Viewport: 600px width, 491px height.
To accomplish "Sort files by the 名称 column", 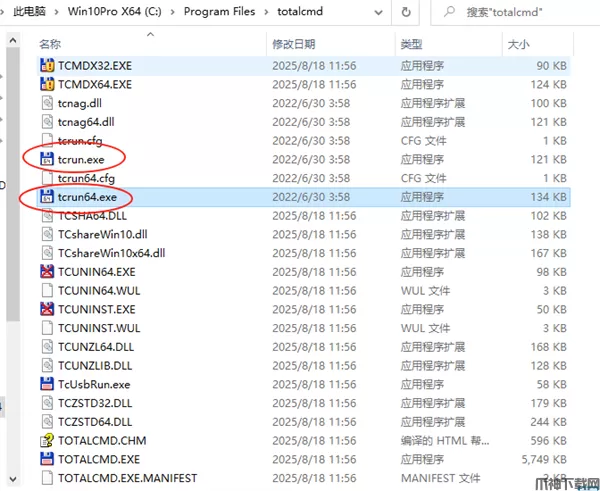I will (x=50, y=44).
